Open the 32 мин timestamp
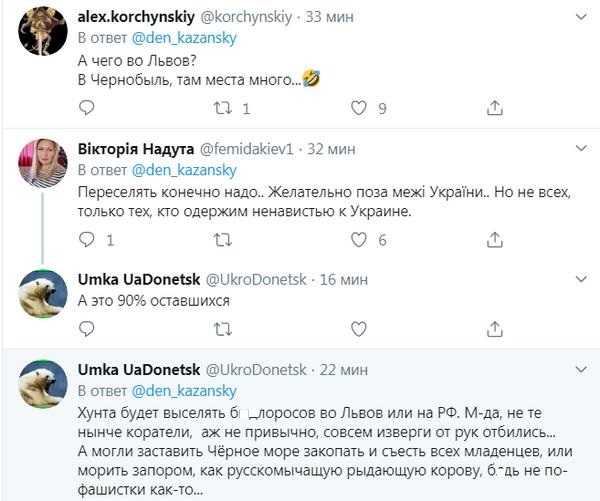This screenshot has height=501, width=600. click(330, 148)
